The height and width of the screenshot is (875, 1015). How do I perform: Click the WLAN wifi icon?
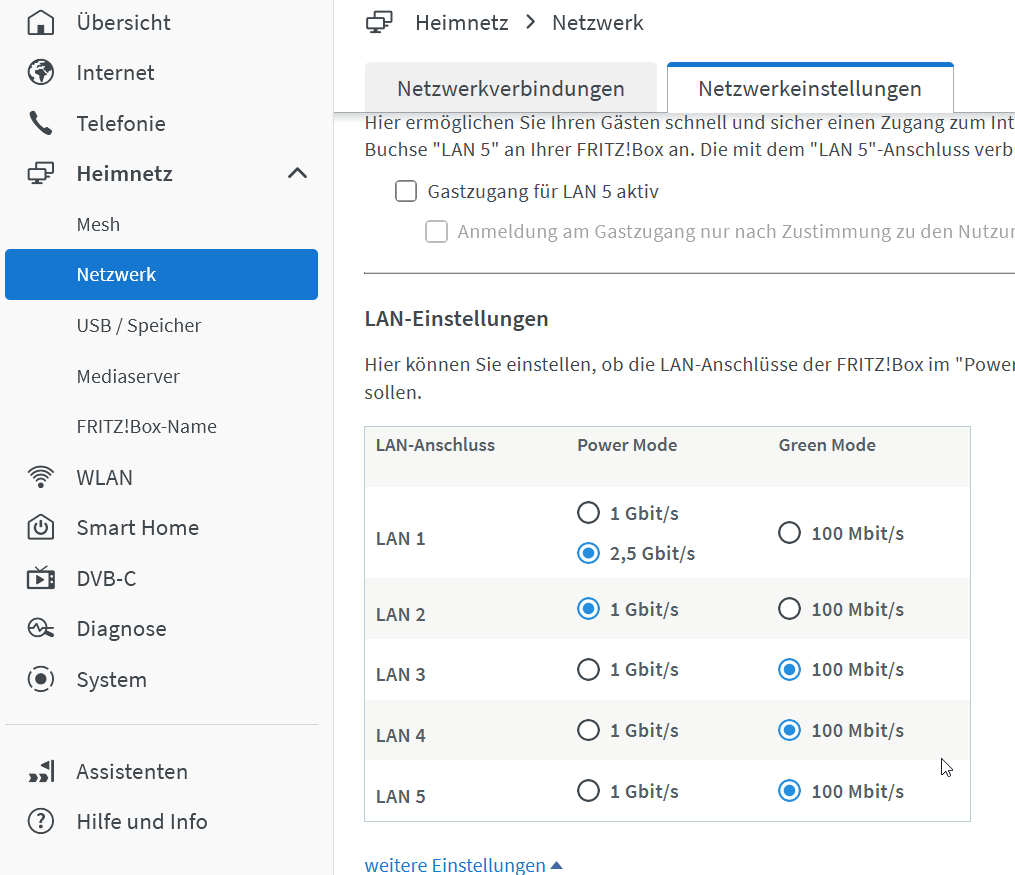pyautogui.click(x=41, y=477)
